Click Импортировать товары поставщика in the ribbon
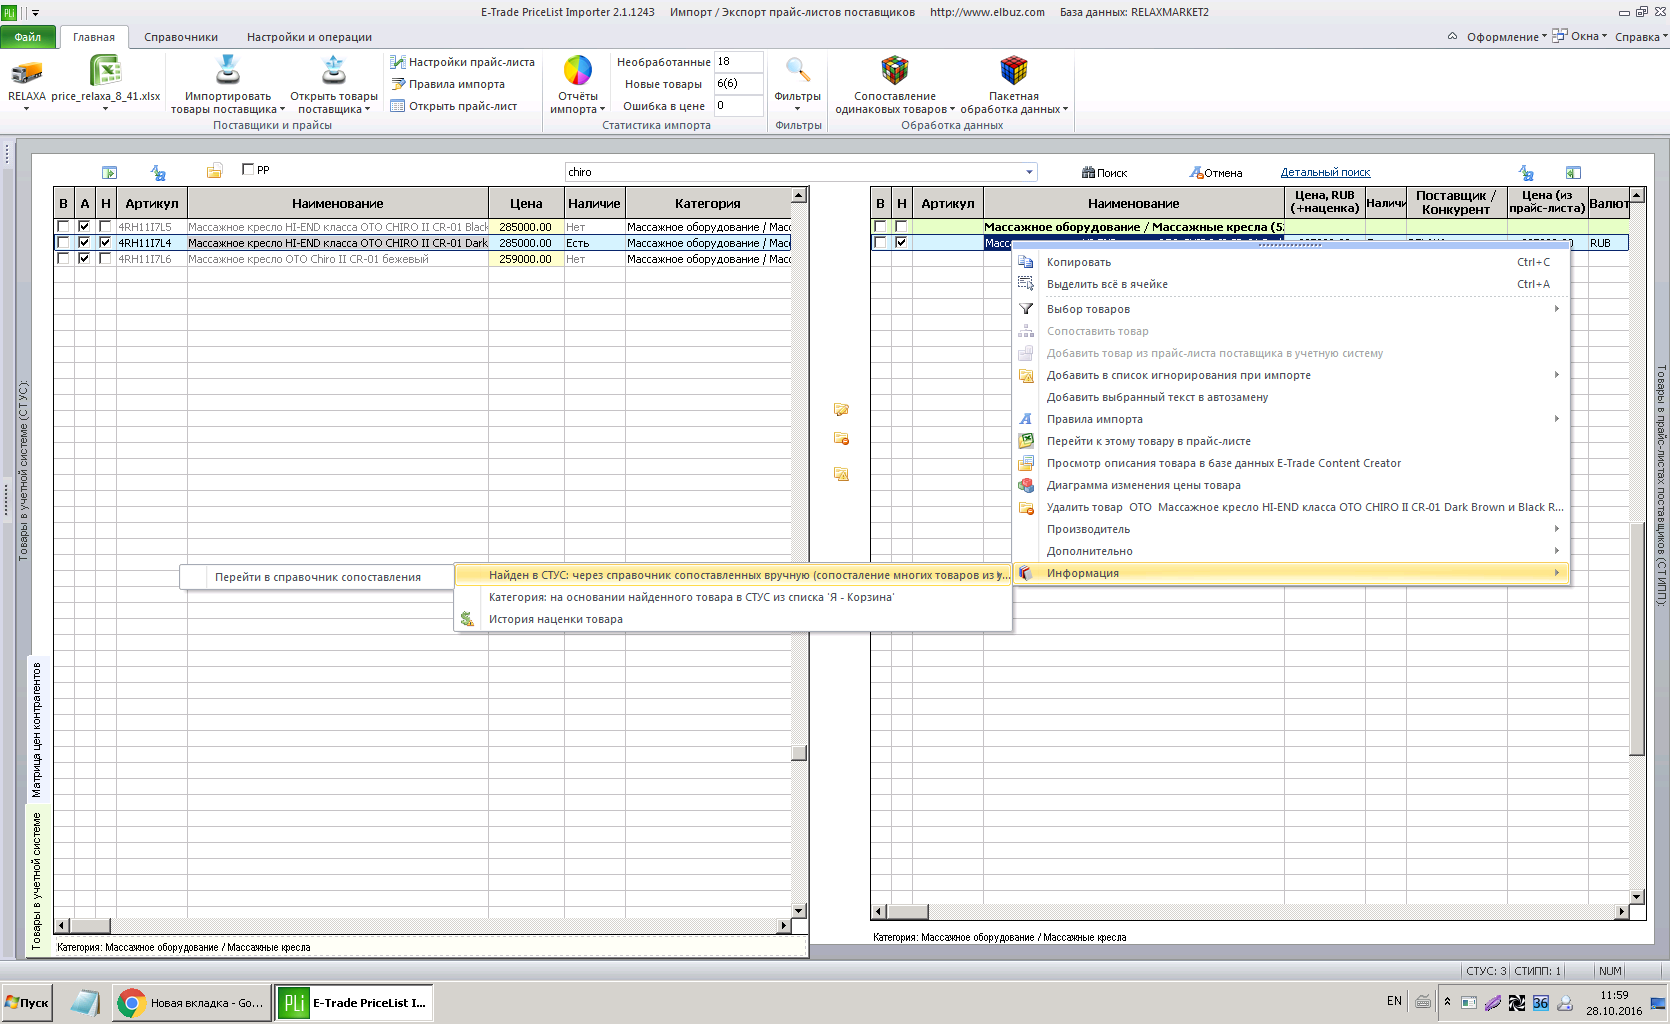 (x=228, y=85)
